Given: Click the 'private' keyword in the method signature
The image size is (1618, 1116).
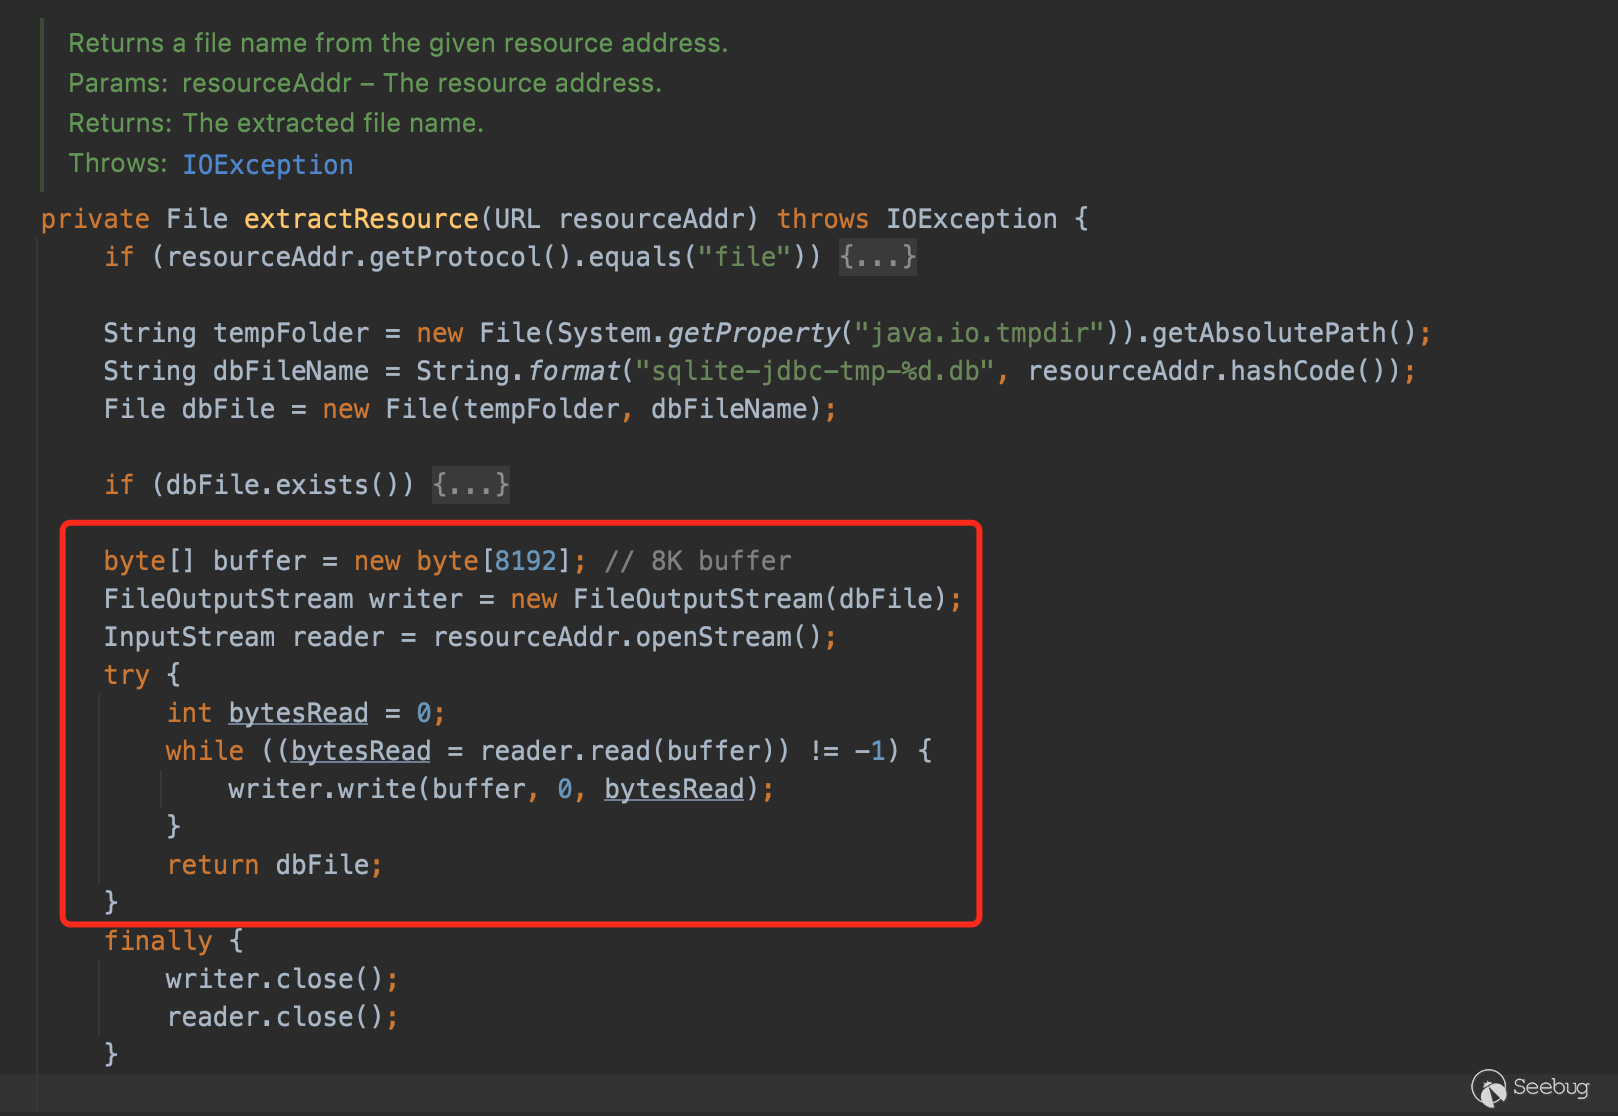Looking at the screenshot, I should click(95, 219).
